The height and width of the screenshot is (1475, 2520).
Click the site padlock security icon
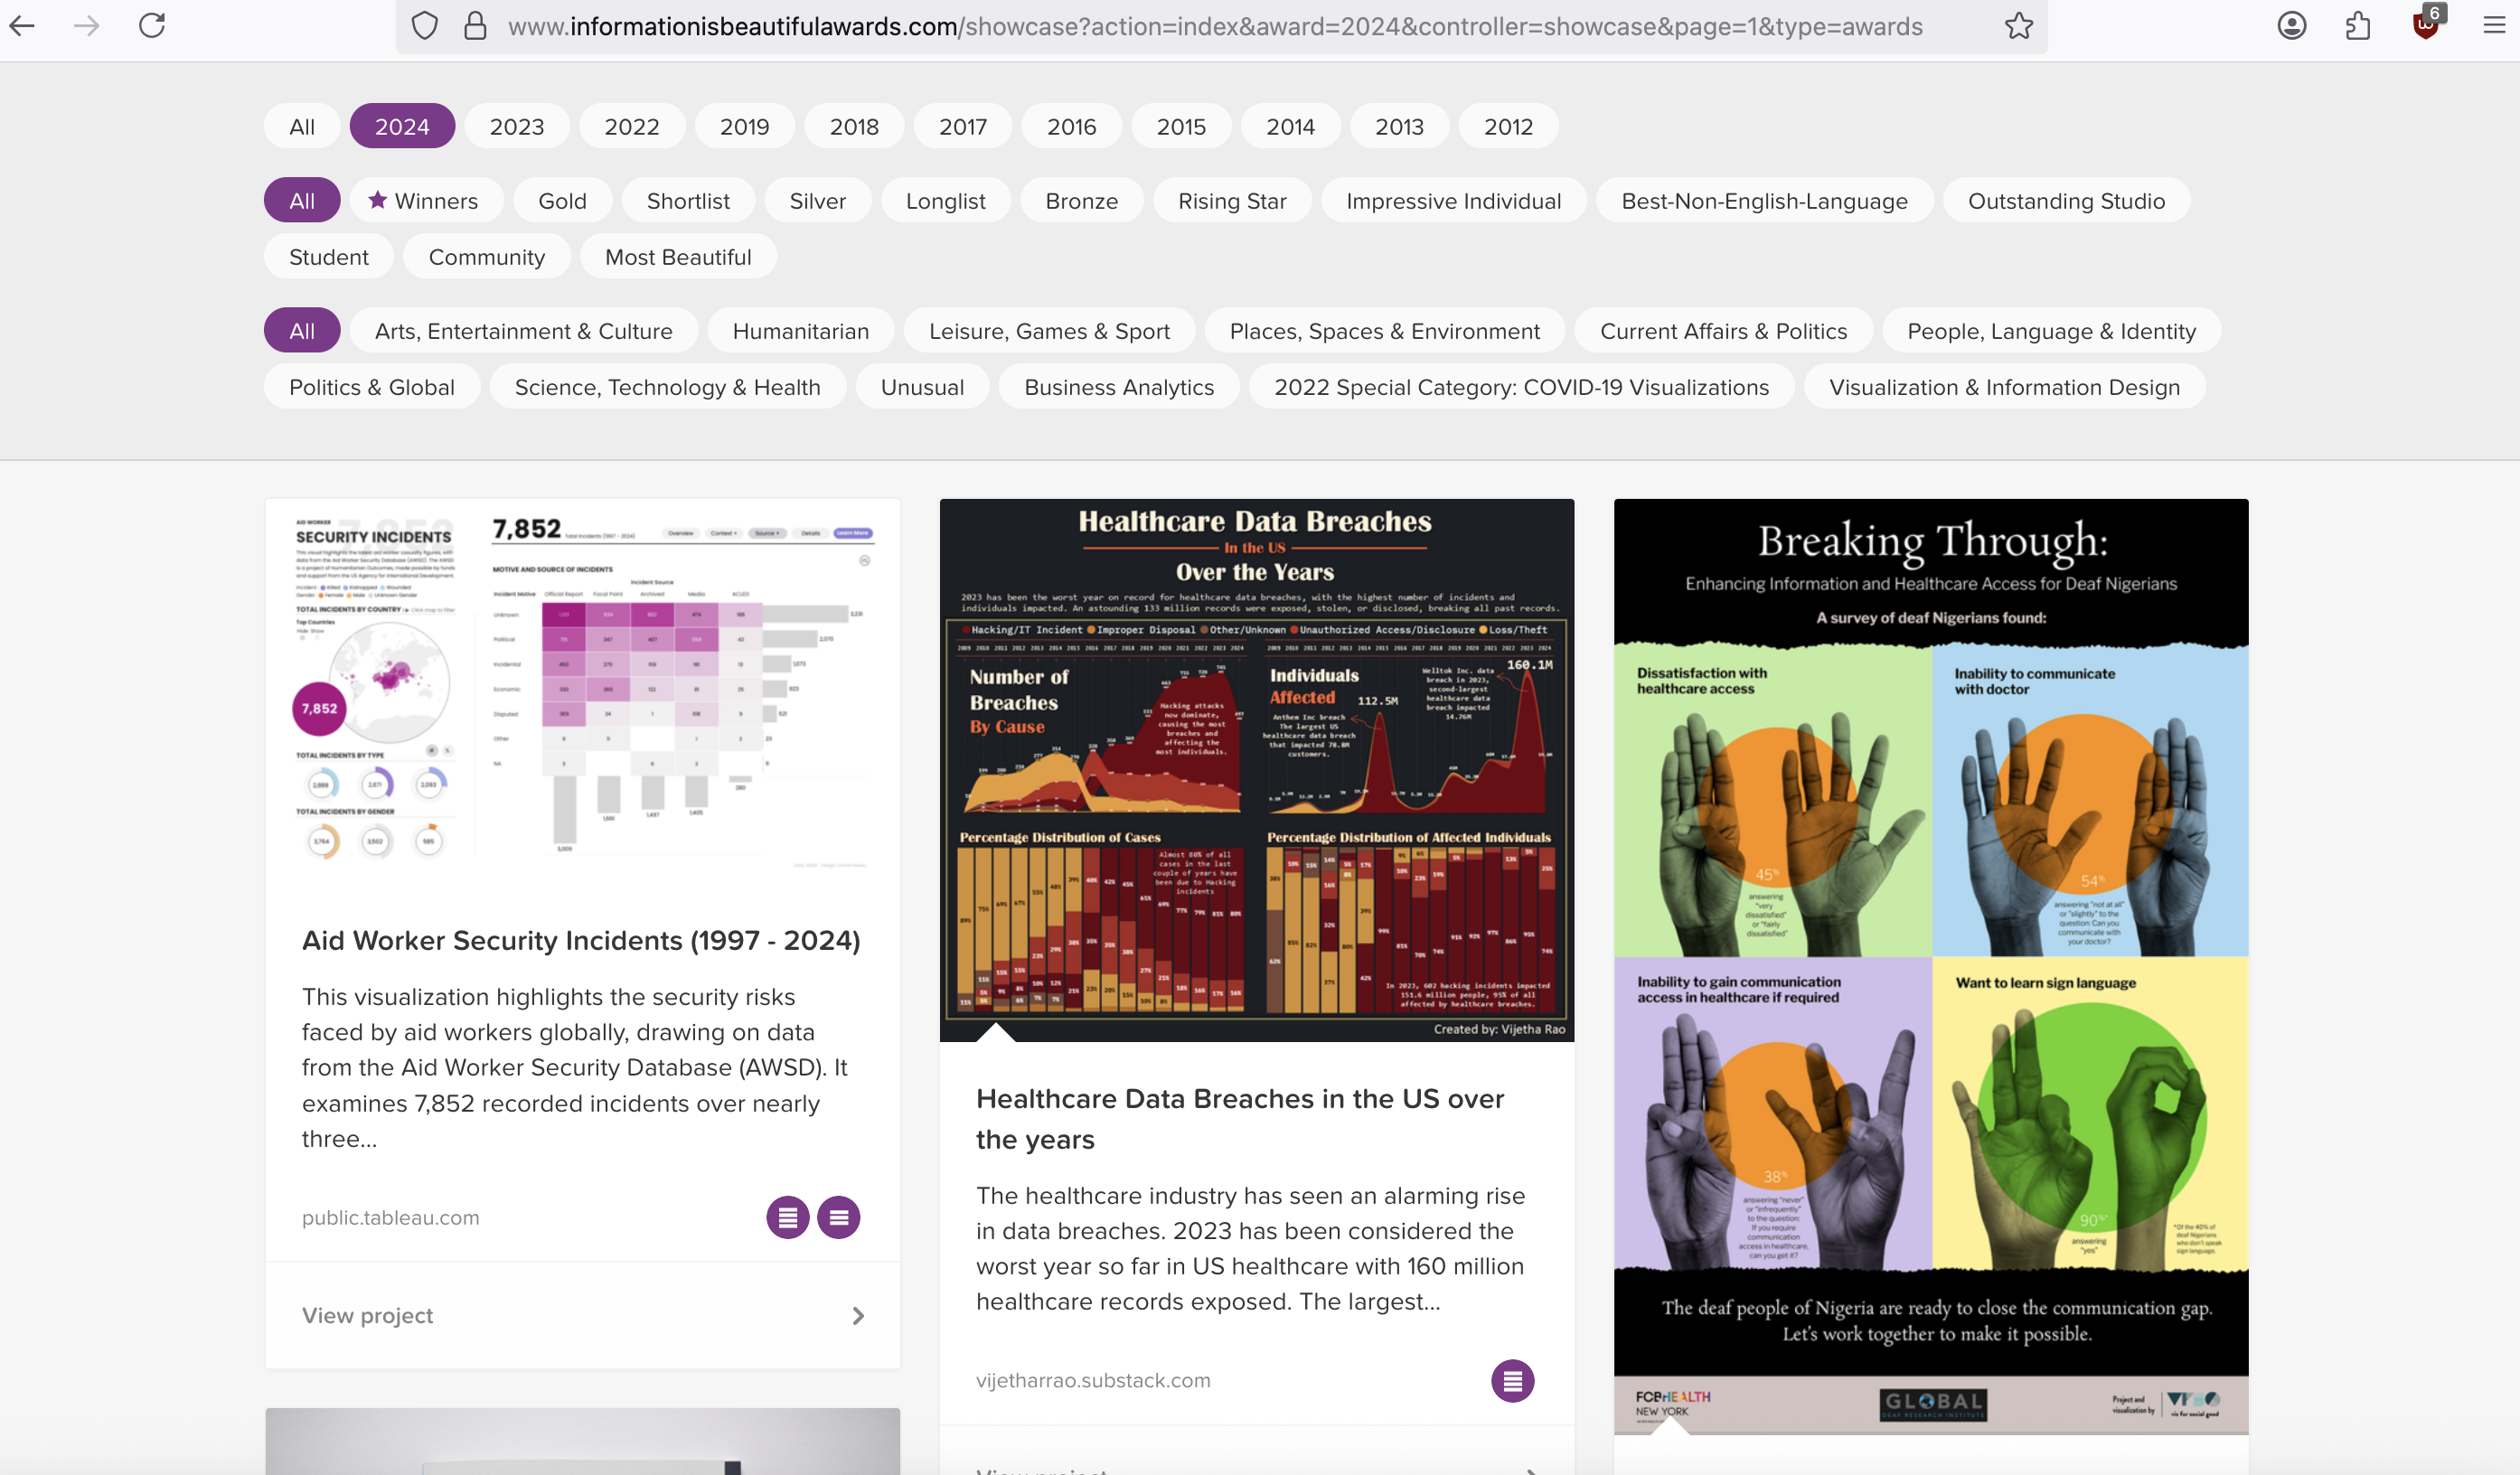tap(476, 26)
